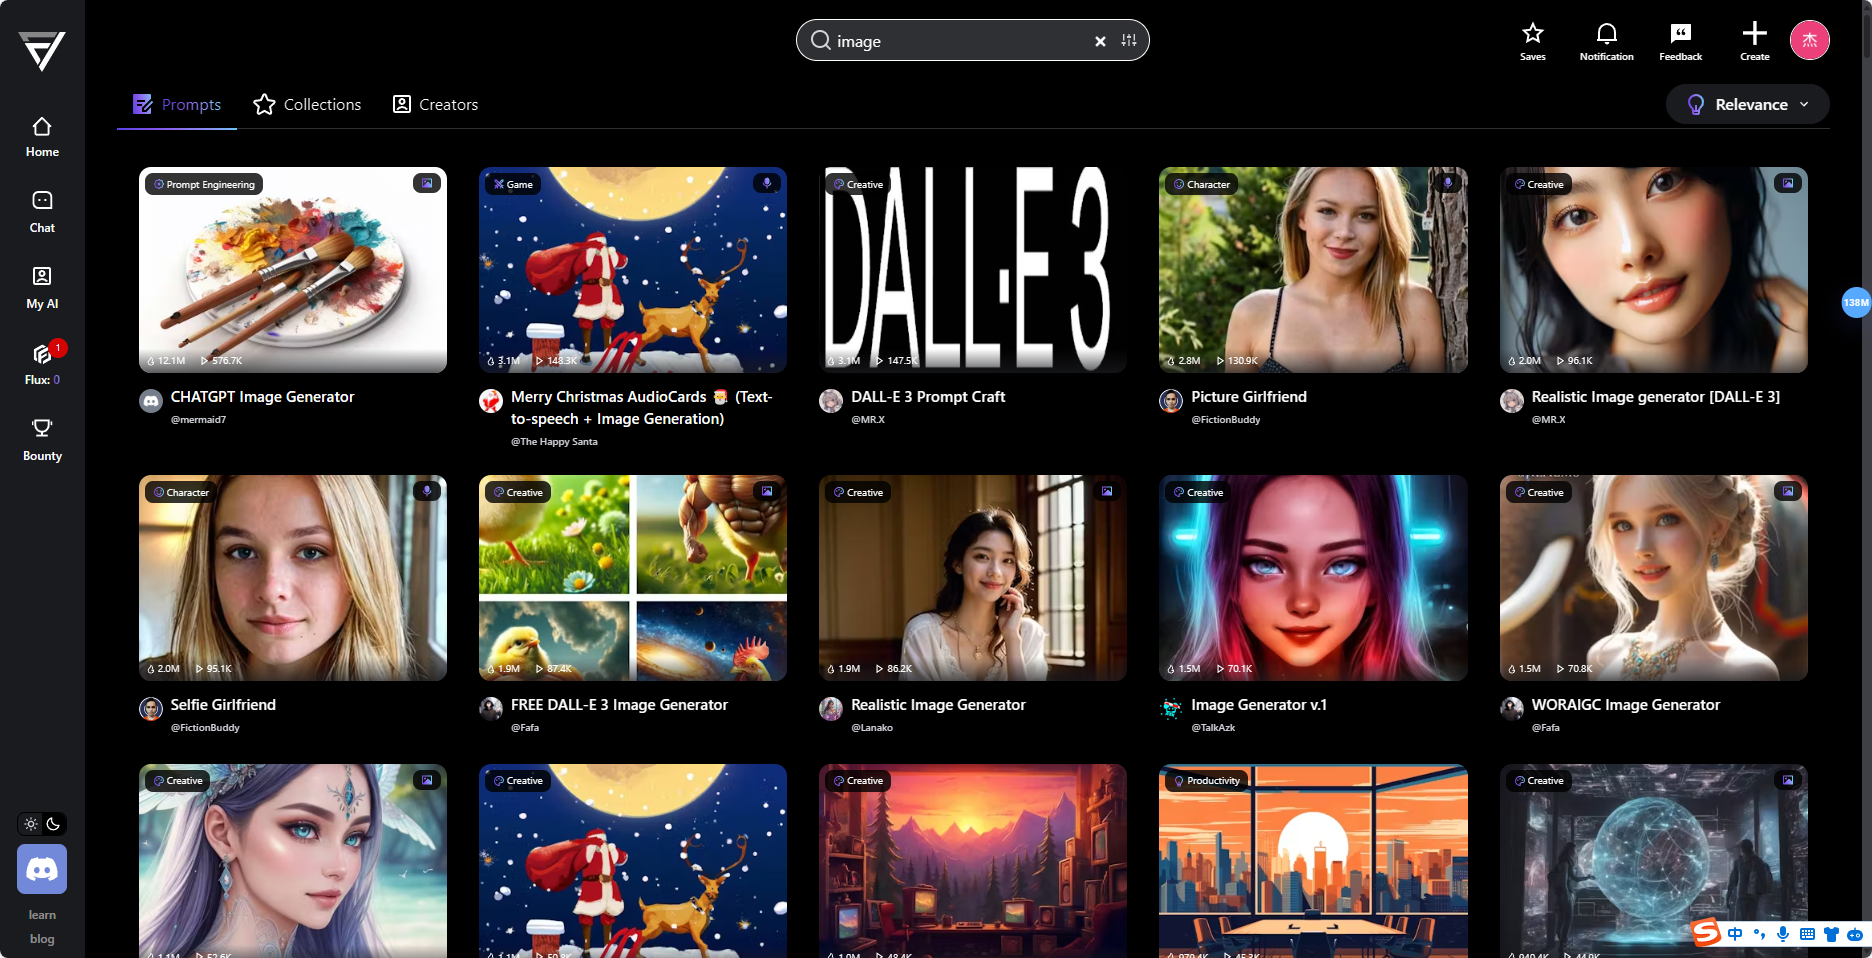Open the blog link in the sidebar
Image resolution: width=1872 pixels, height=958 pixels.
point(42,939)
